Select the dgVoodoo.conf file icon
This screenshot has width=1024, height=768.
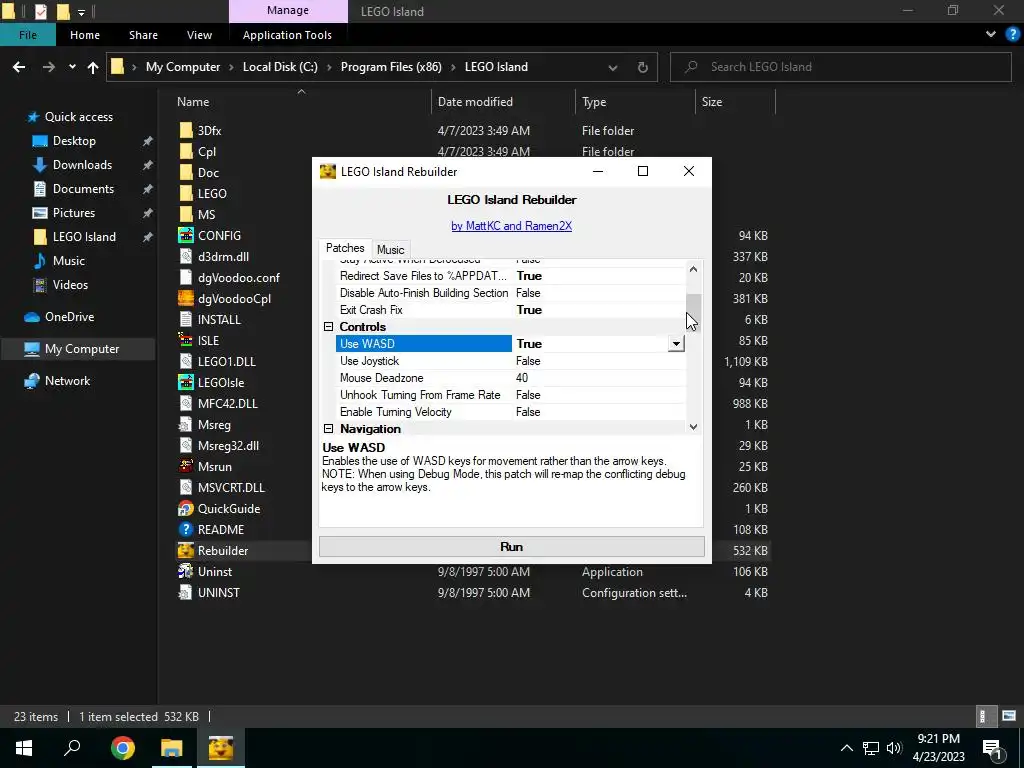pyautogui.click(x=186, y=278)
